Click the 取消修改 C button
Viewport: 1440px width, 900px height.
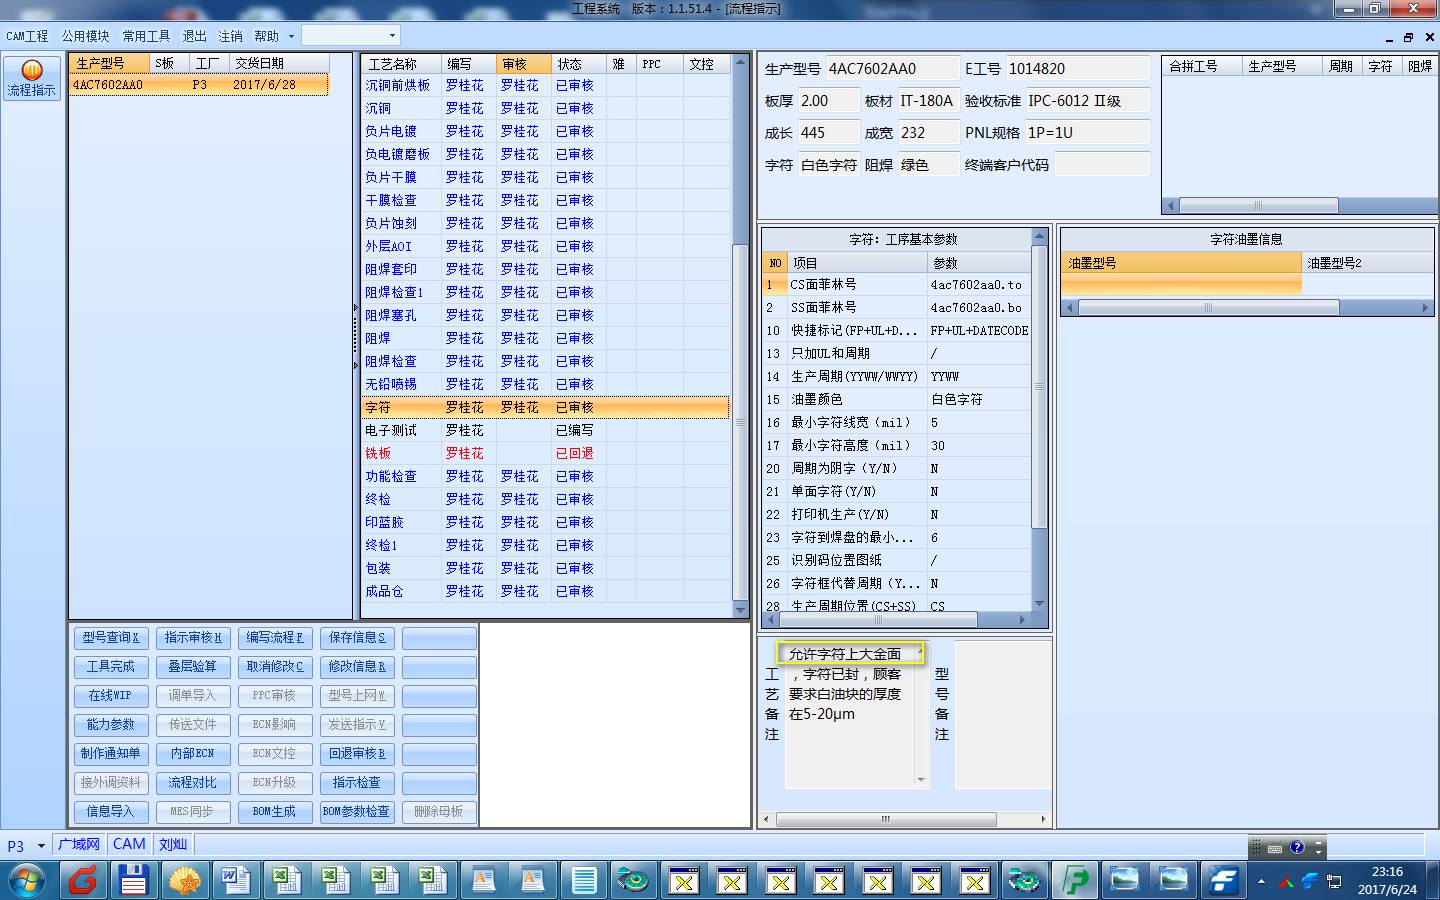pyautogui.click(x=275, y=667)
